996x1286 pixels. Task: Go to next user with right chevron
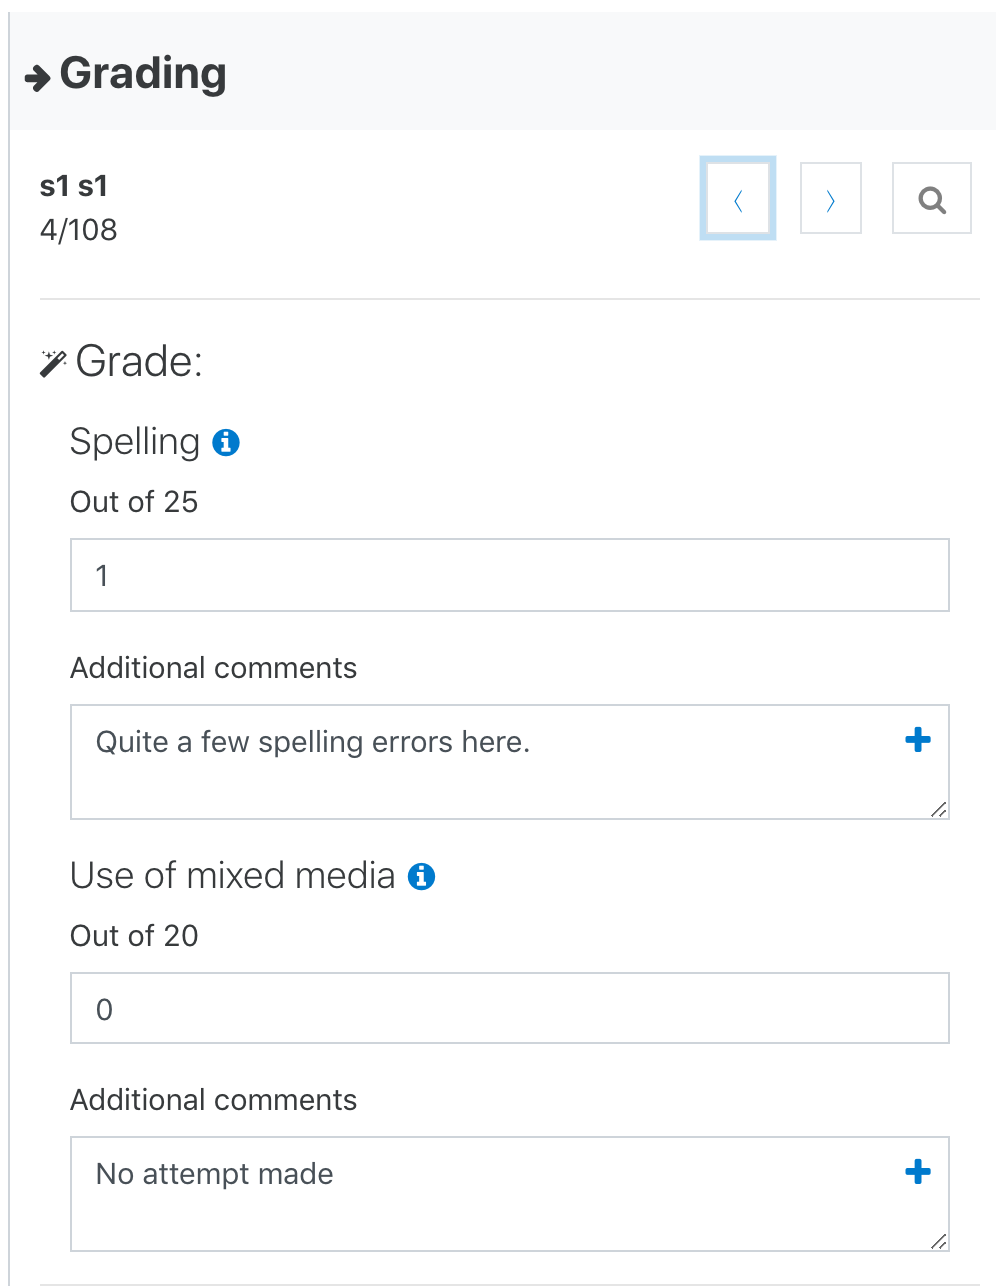tap(831, 199)
